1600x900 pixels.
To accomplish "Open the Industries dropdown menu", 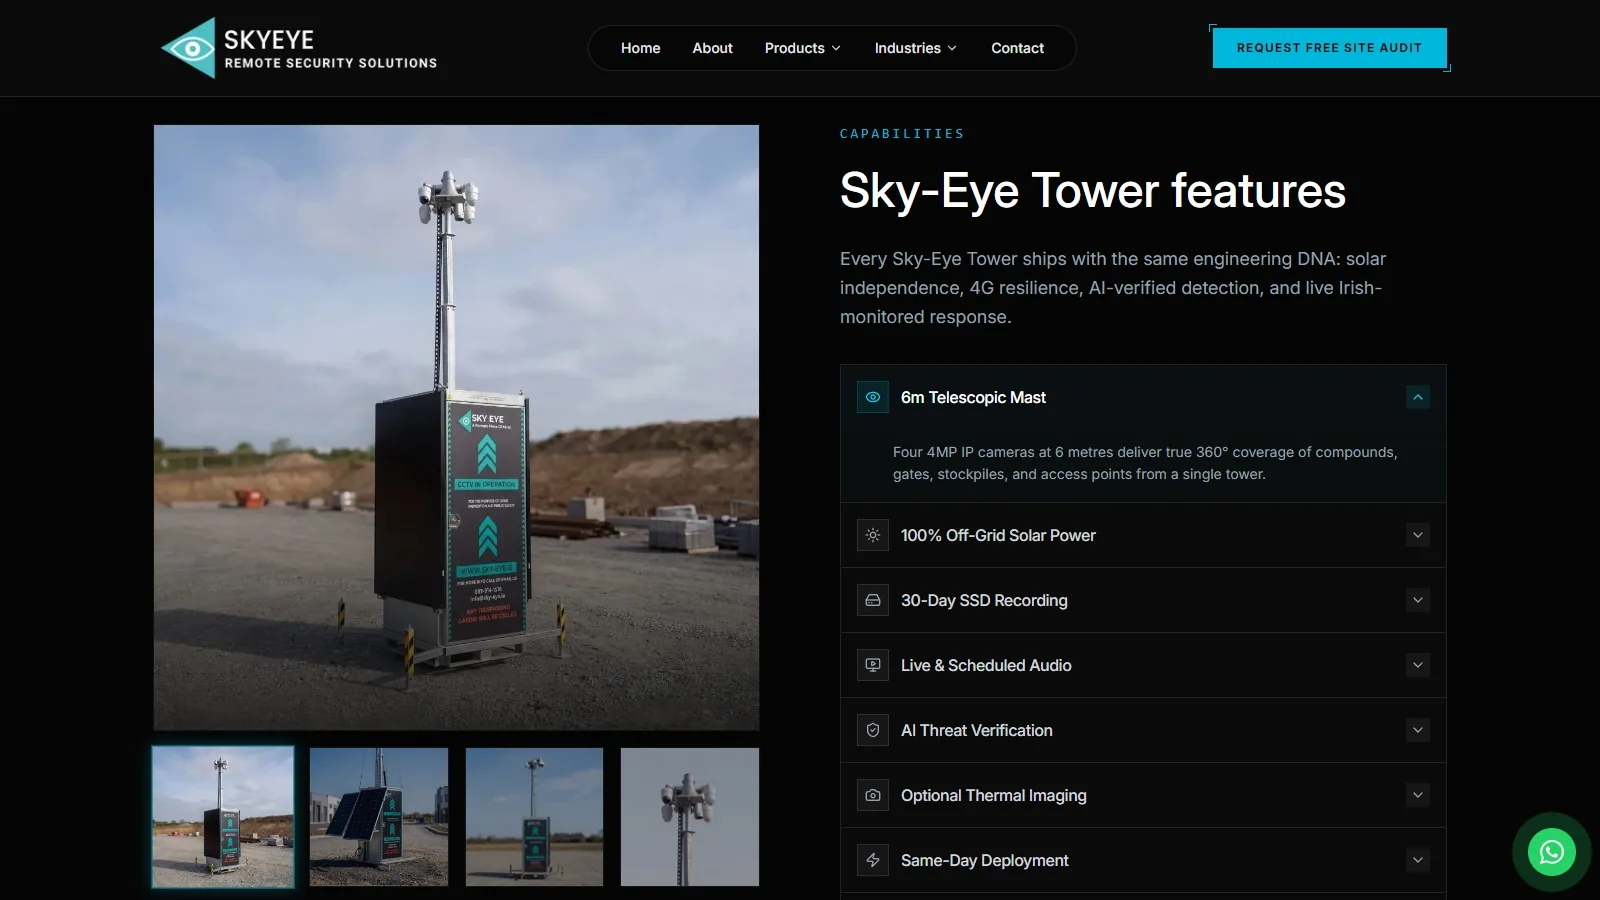I will (x=915, y=48).
